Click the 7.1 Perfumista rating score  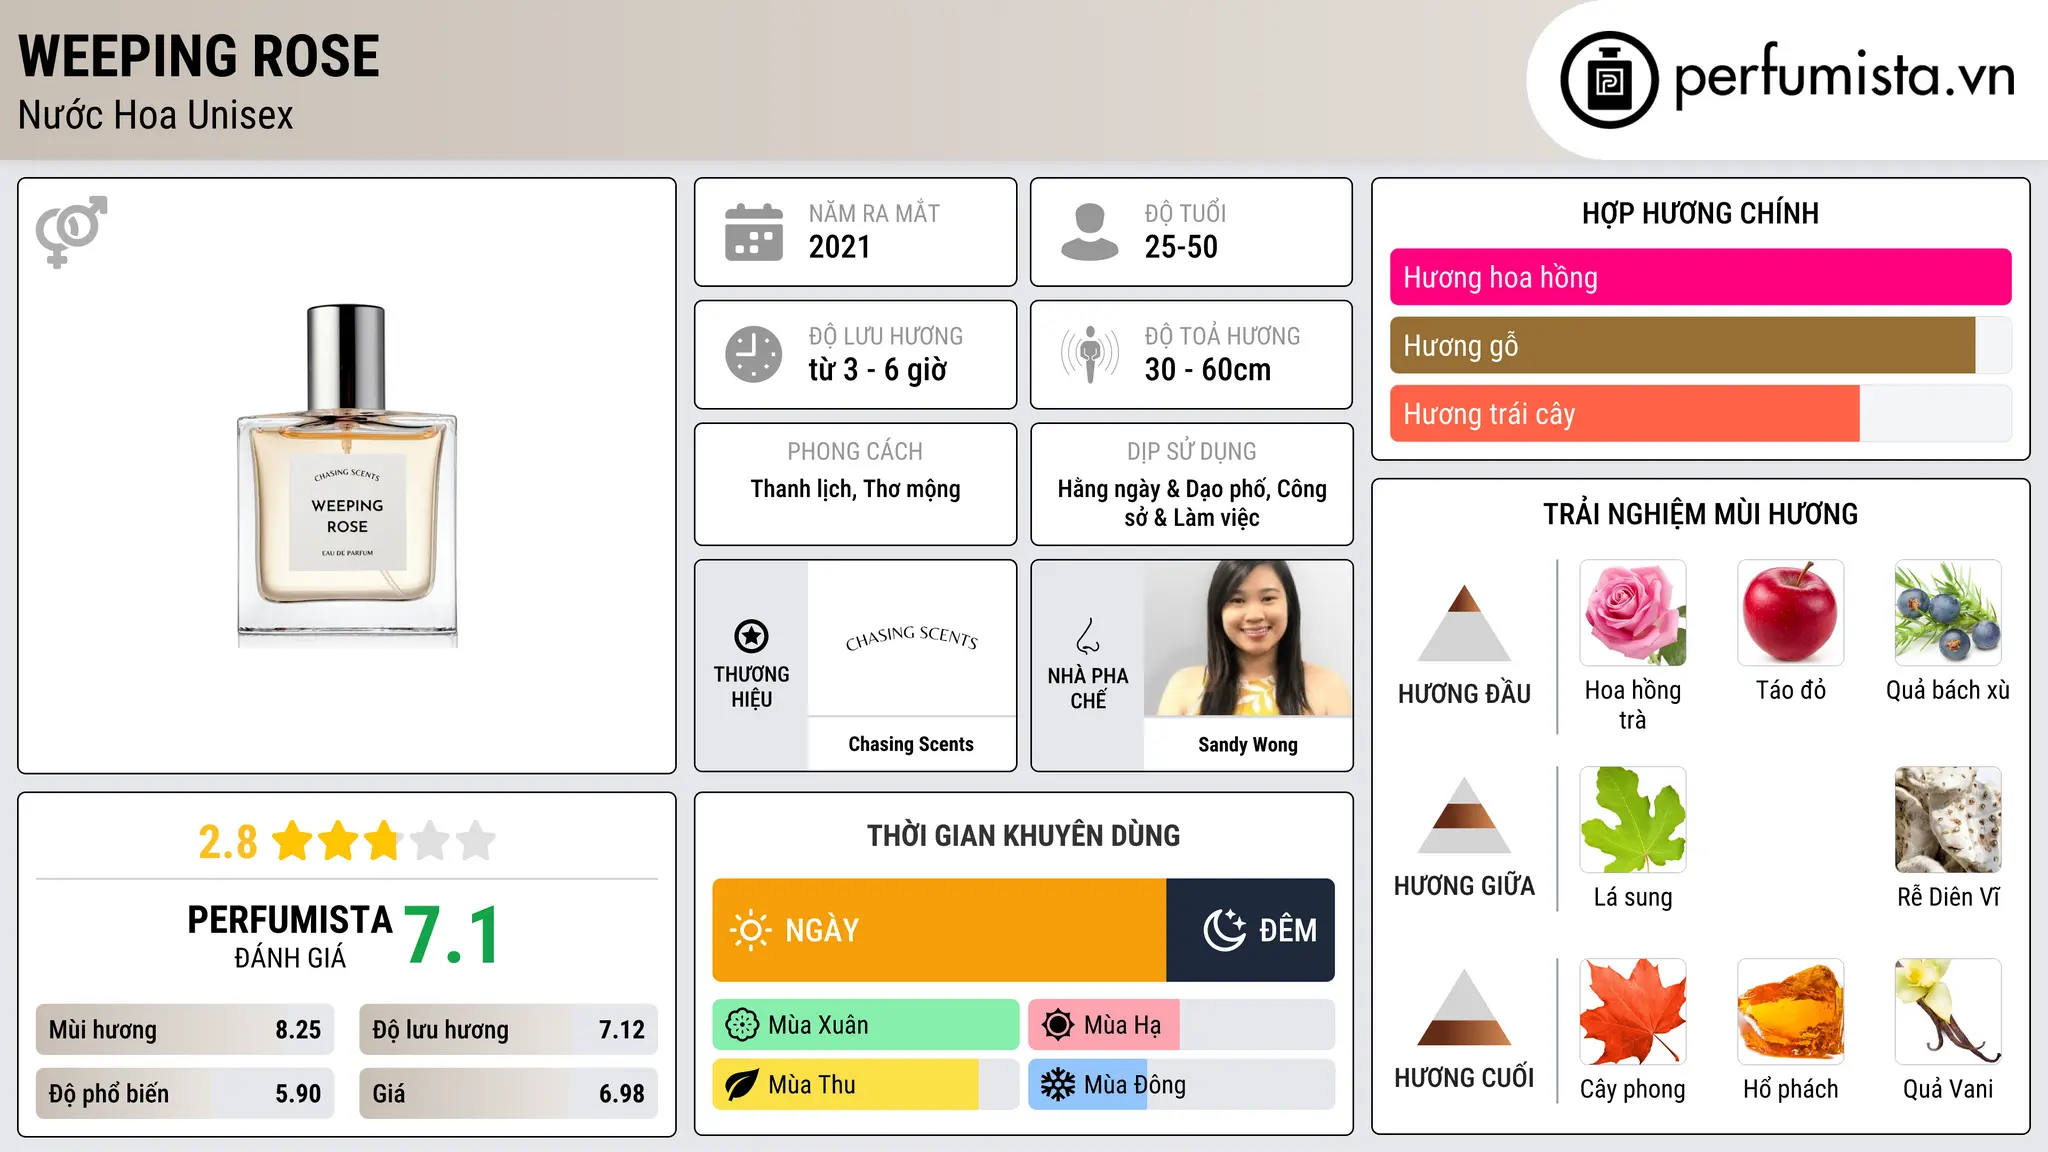[452, 936]
